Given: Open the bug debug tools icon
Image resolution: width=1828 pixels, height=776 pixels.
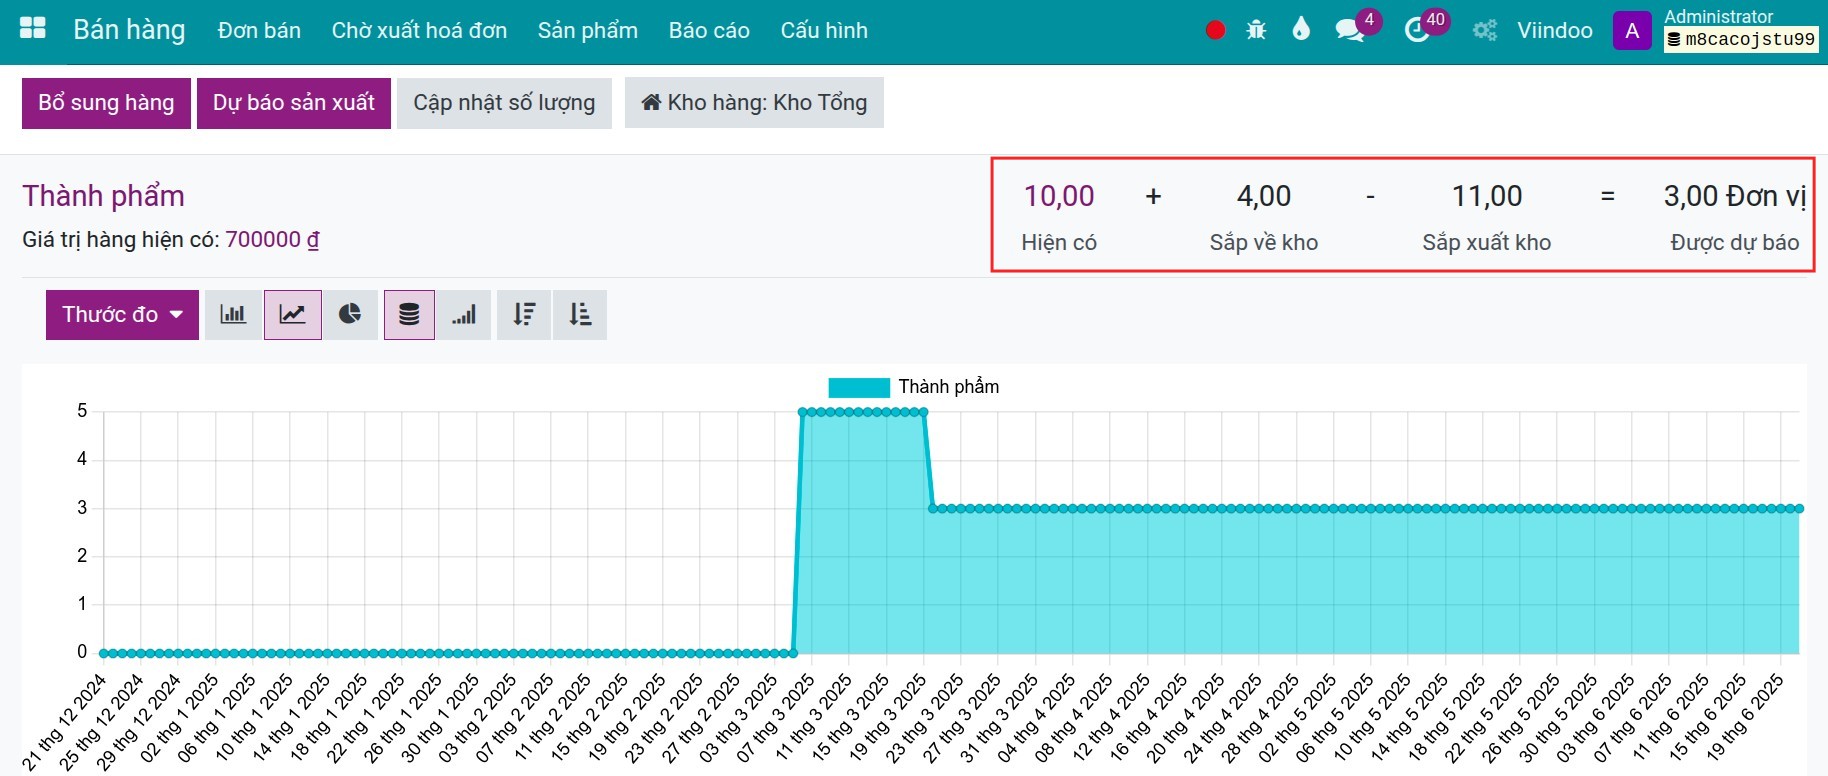Looking at the screenshot, I should pos(1257,30).
